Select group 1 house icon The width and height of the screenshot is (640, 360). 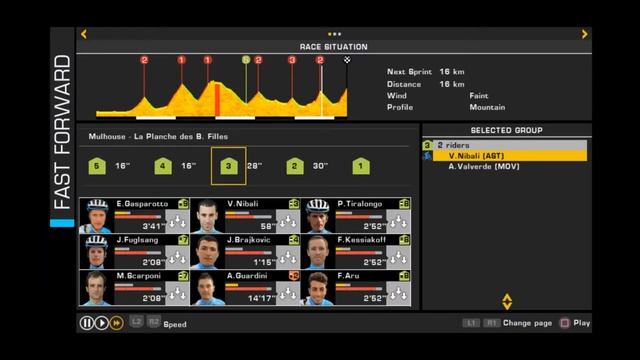[361, 166]
